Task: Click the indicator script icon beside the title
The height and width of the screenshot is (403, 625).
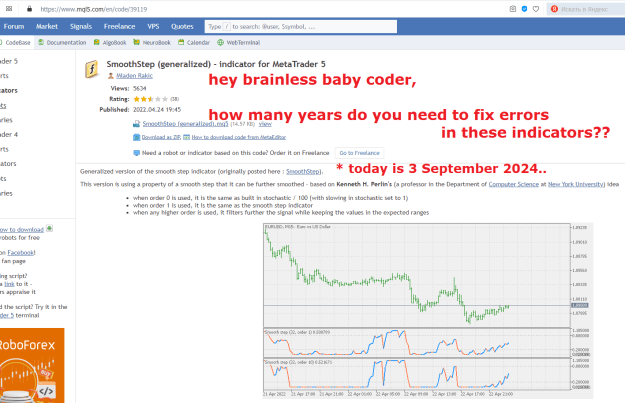Action: pyautogui.click(x=92, y=69)
